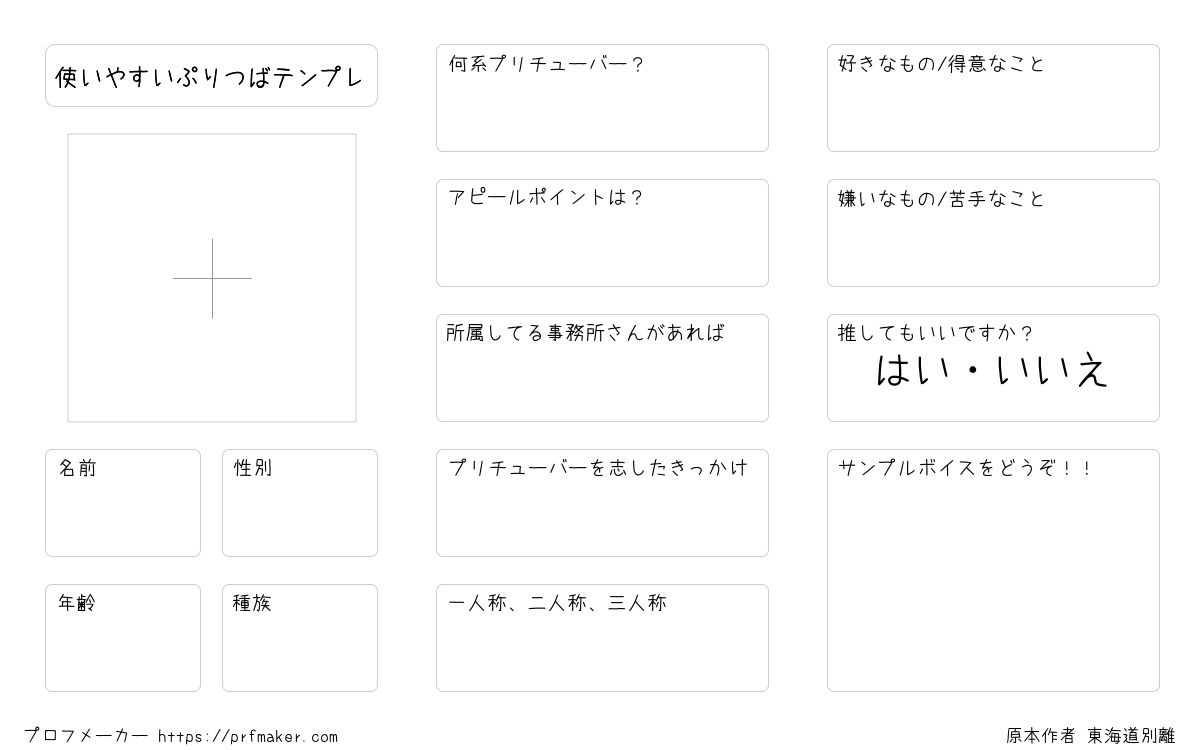Click the サンプルボイスをどうぞ！！ box

tap(993, 570)
